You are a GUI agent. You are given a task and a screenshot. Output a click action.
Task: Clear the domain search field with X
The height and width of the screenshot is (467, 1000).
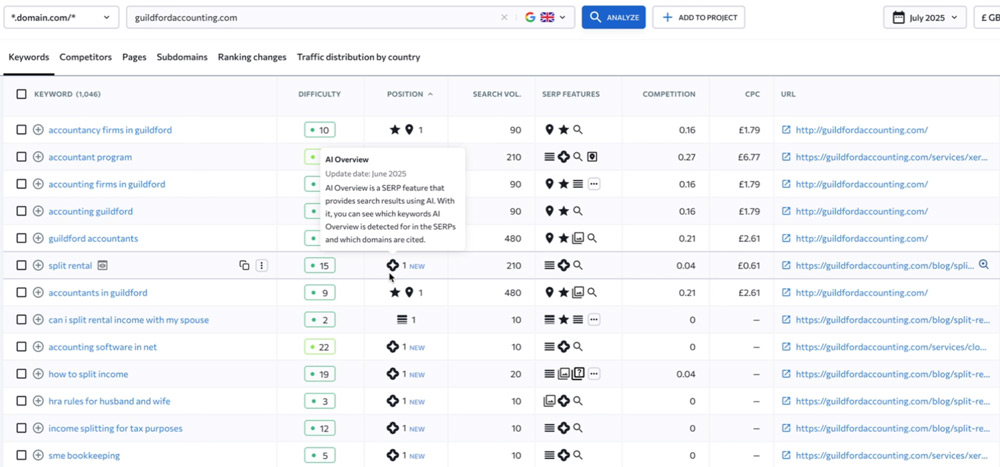pyautogui.click(x=504, y=18)
